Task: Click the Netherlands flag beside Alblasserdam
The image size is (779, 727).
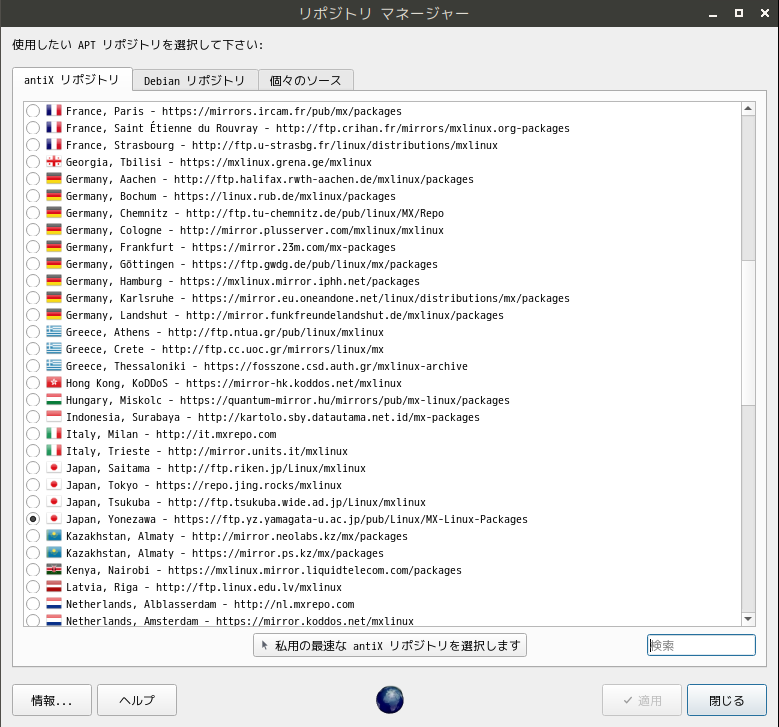Action: pos(54,603)
